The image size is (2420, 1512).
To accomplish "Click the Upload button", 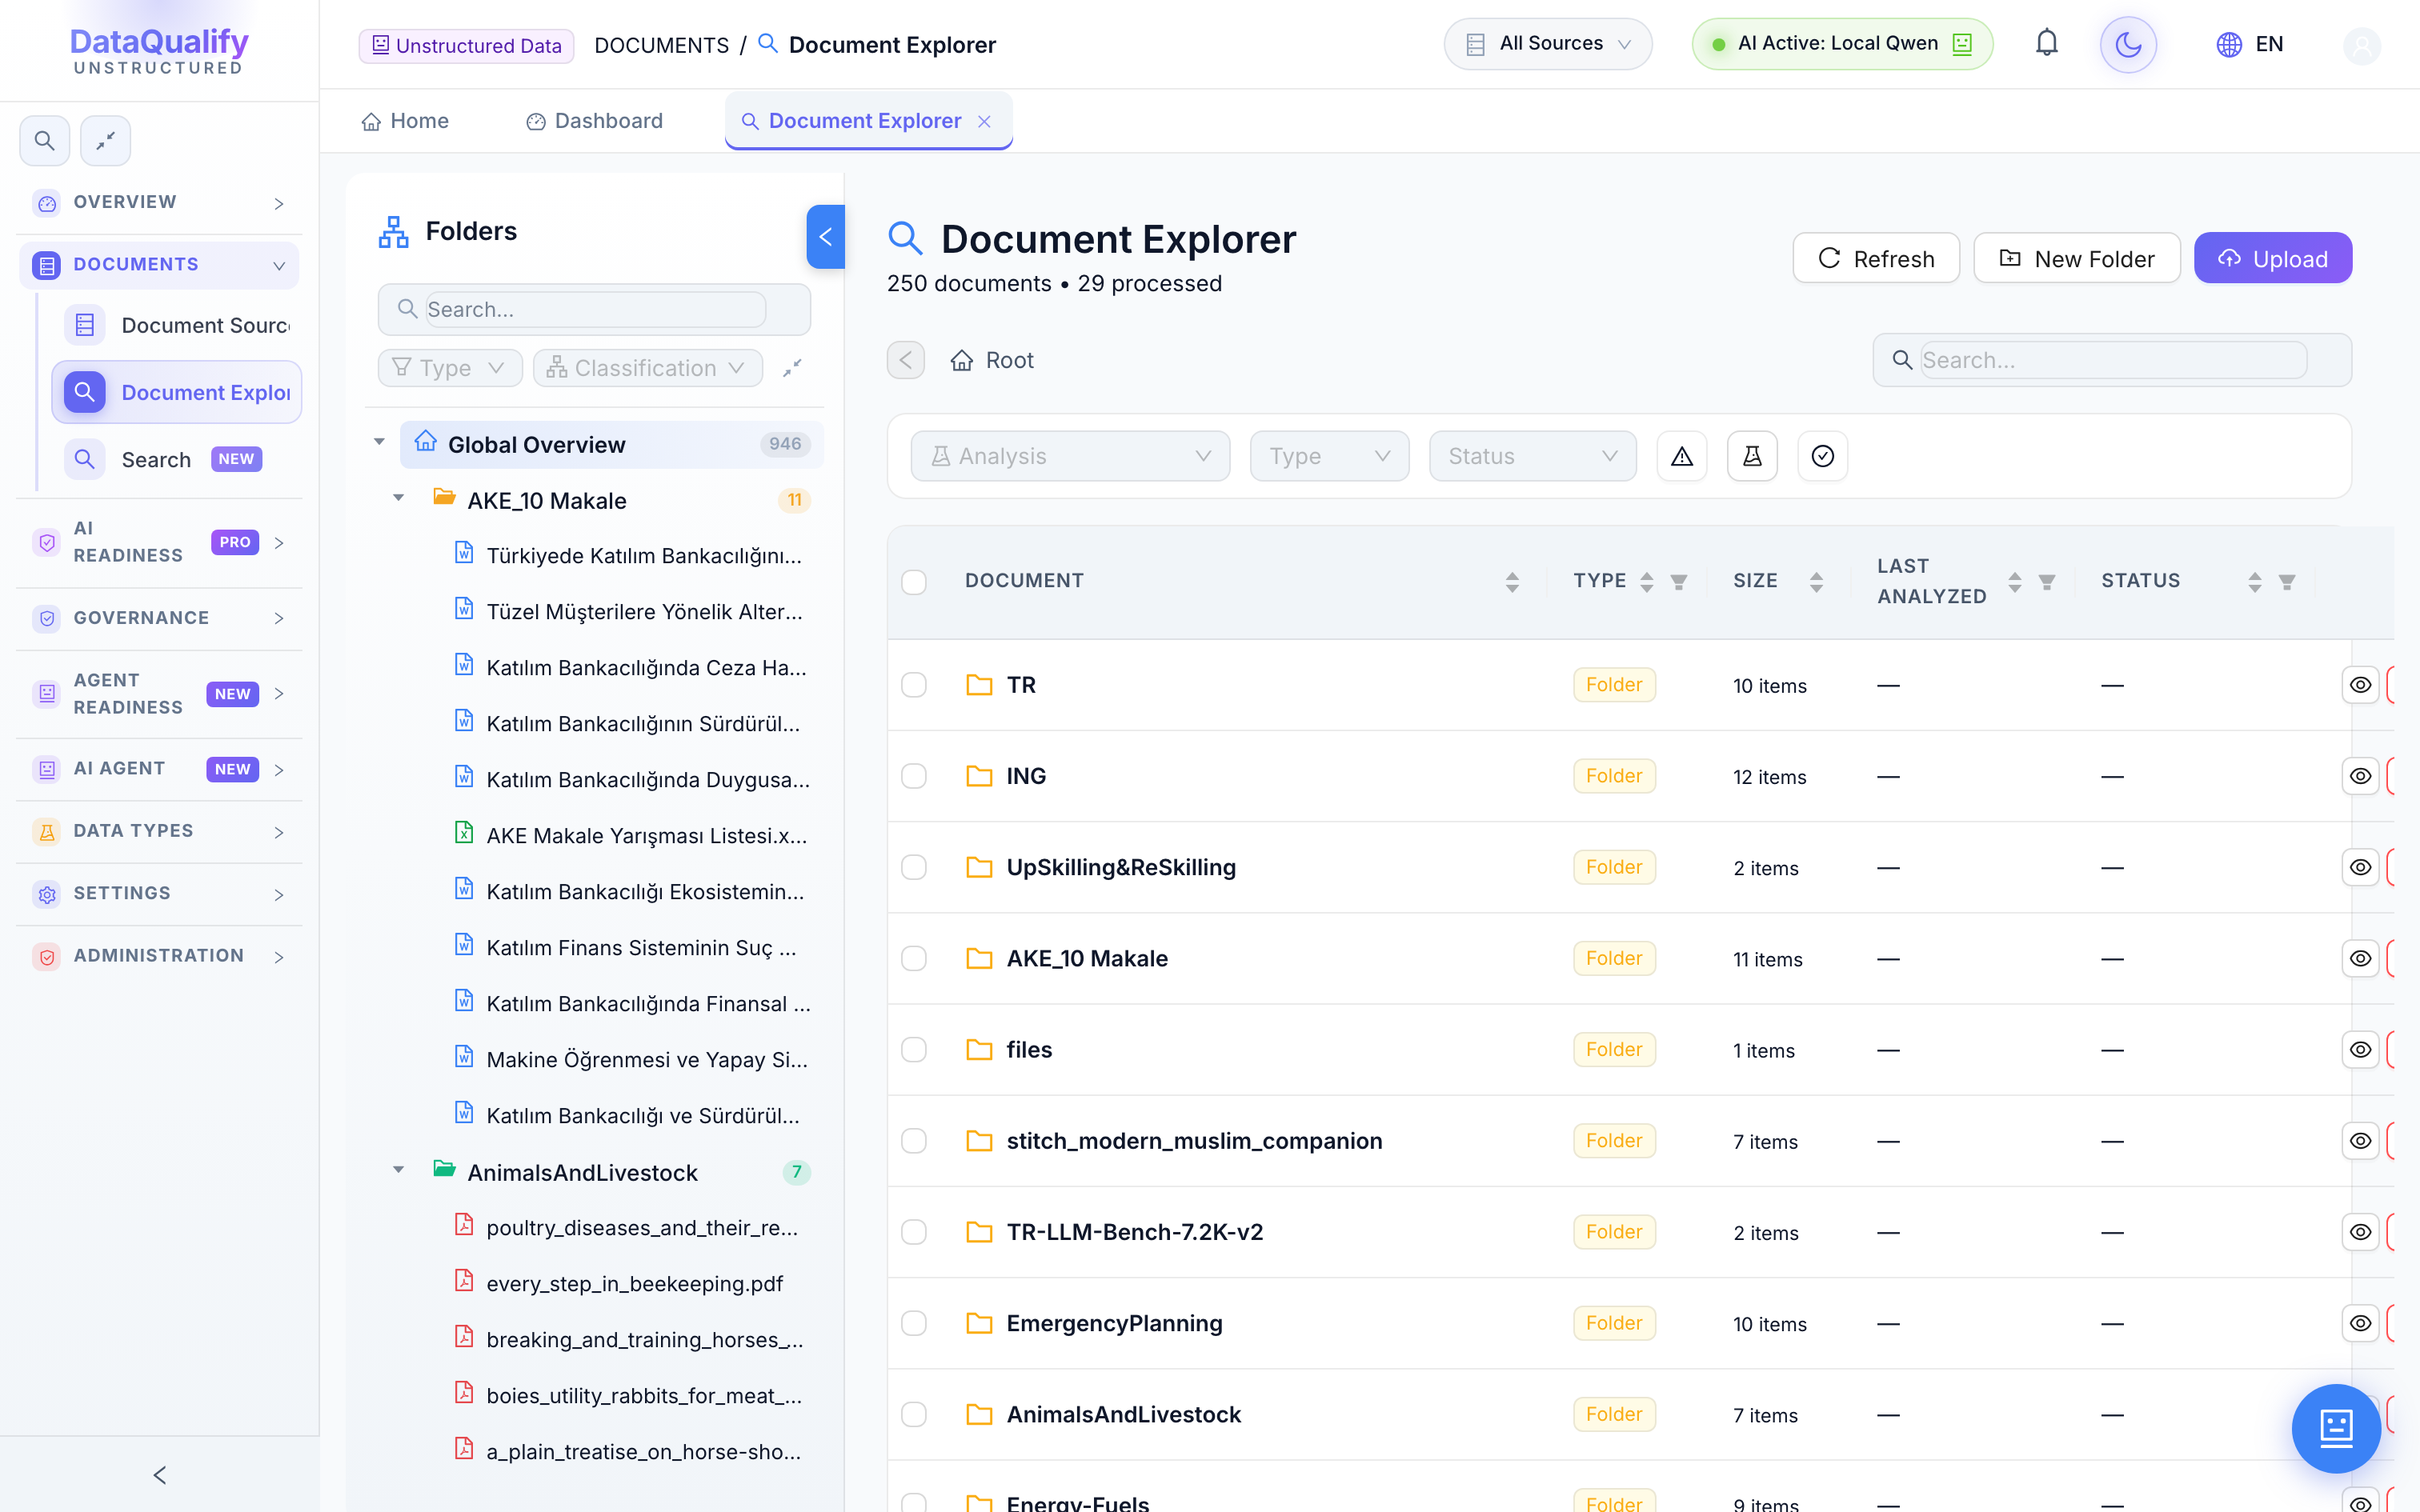I will tap(2272, 259).
